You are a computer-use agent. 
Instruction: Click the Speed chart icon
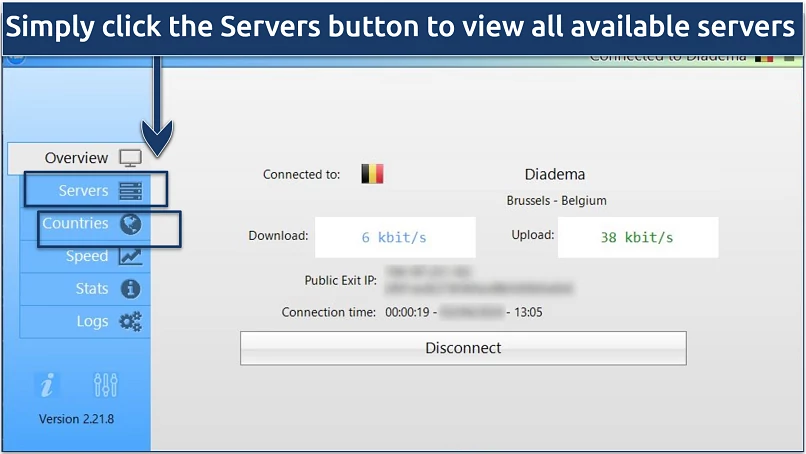(131, 256)
